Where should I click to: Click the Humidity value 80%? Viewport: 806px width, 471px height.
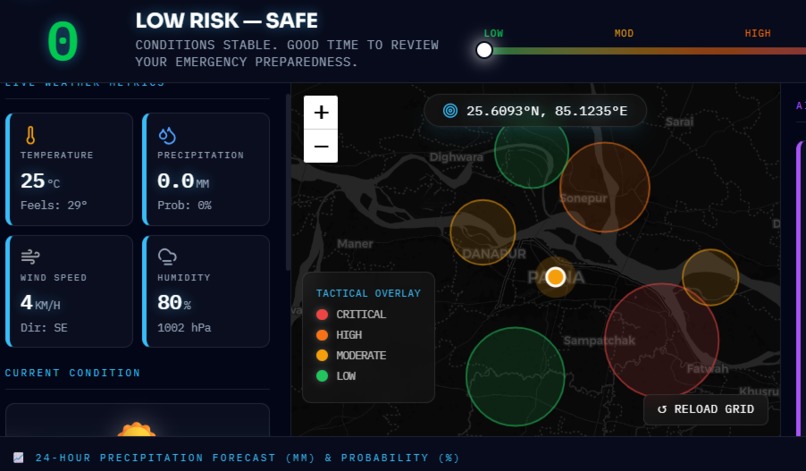(x=174, y=303)
